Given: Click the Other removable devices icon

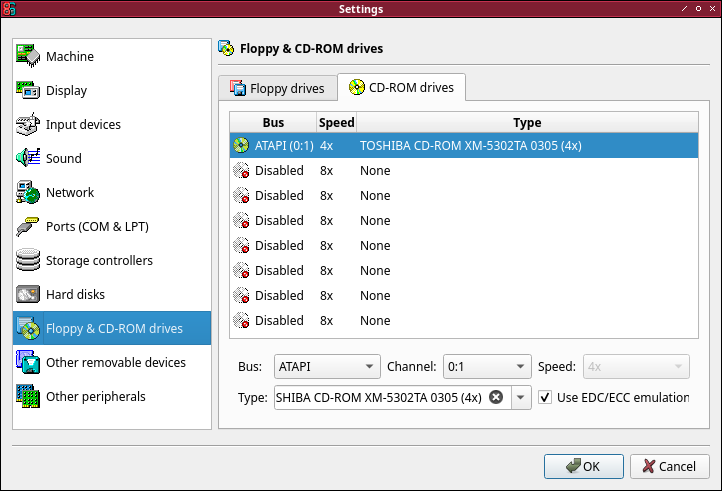Looking at the screenshot, I should 28,362.
